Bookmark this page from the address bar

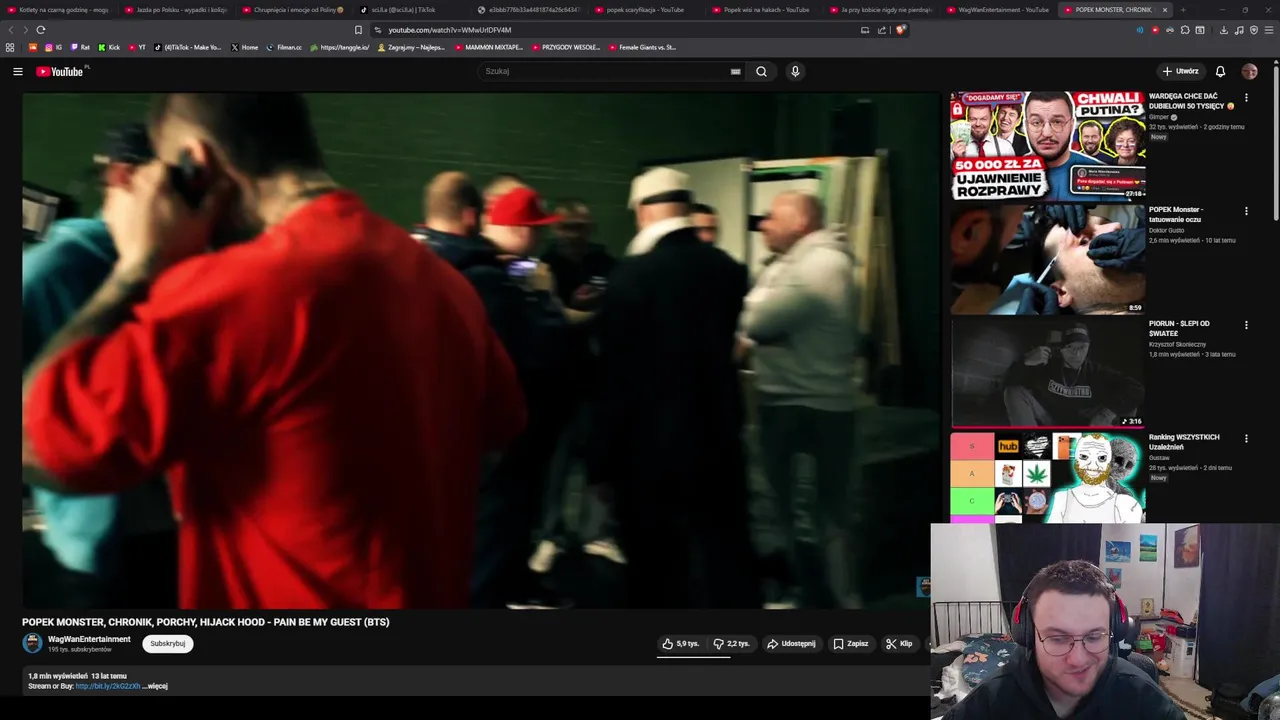click(x=358, y=30)
